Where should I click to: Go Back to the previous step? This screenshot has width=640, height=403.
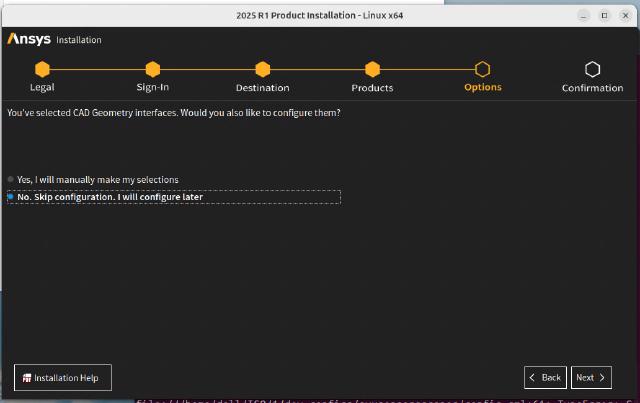pyautogui.click(x=545, y=378)
